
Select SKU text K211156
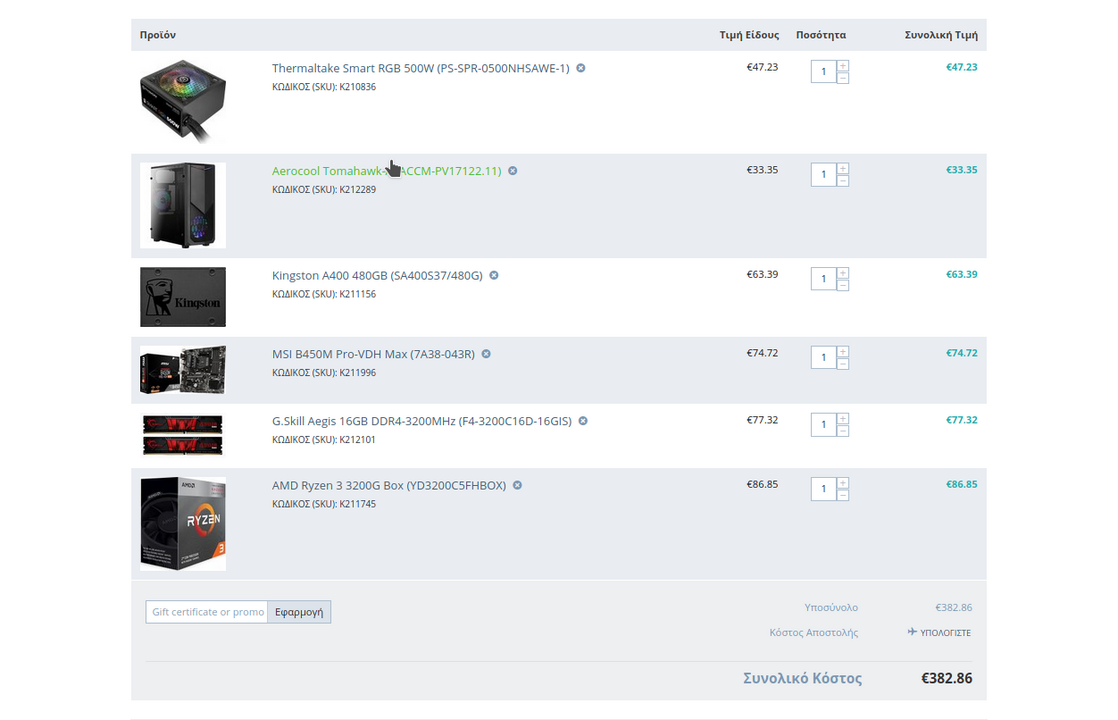357,294
